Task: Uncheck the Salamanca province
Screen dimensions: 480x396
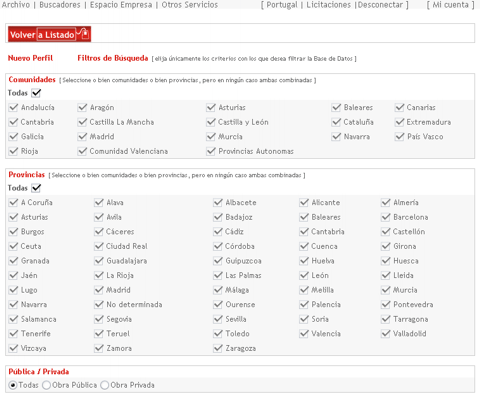Action: tap(13, 319)
